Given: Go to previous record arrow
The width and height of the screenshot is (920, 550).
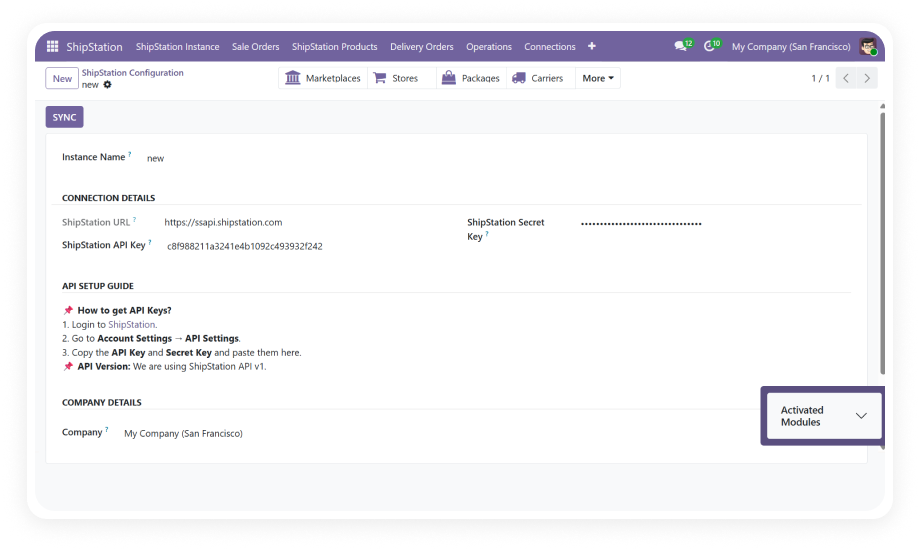Looking at the screenshot, I should [845, 78].
